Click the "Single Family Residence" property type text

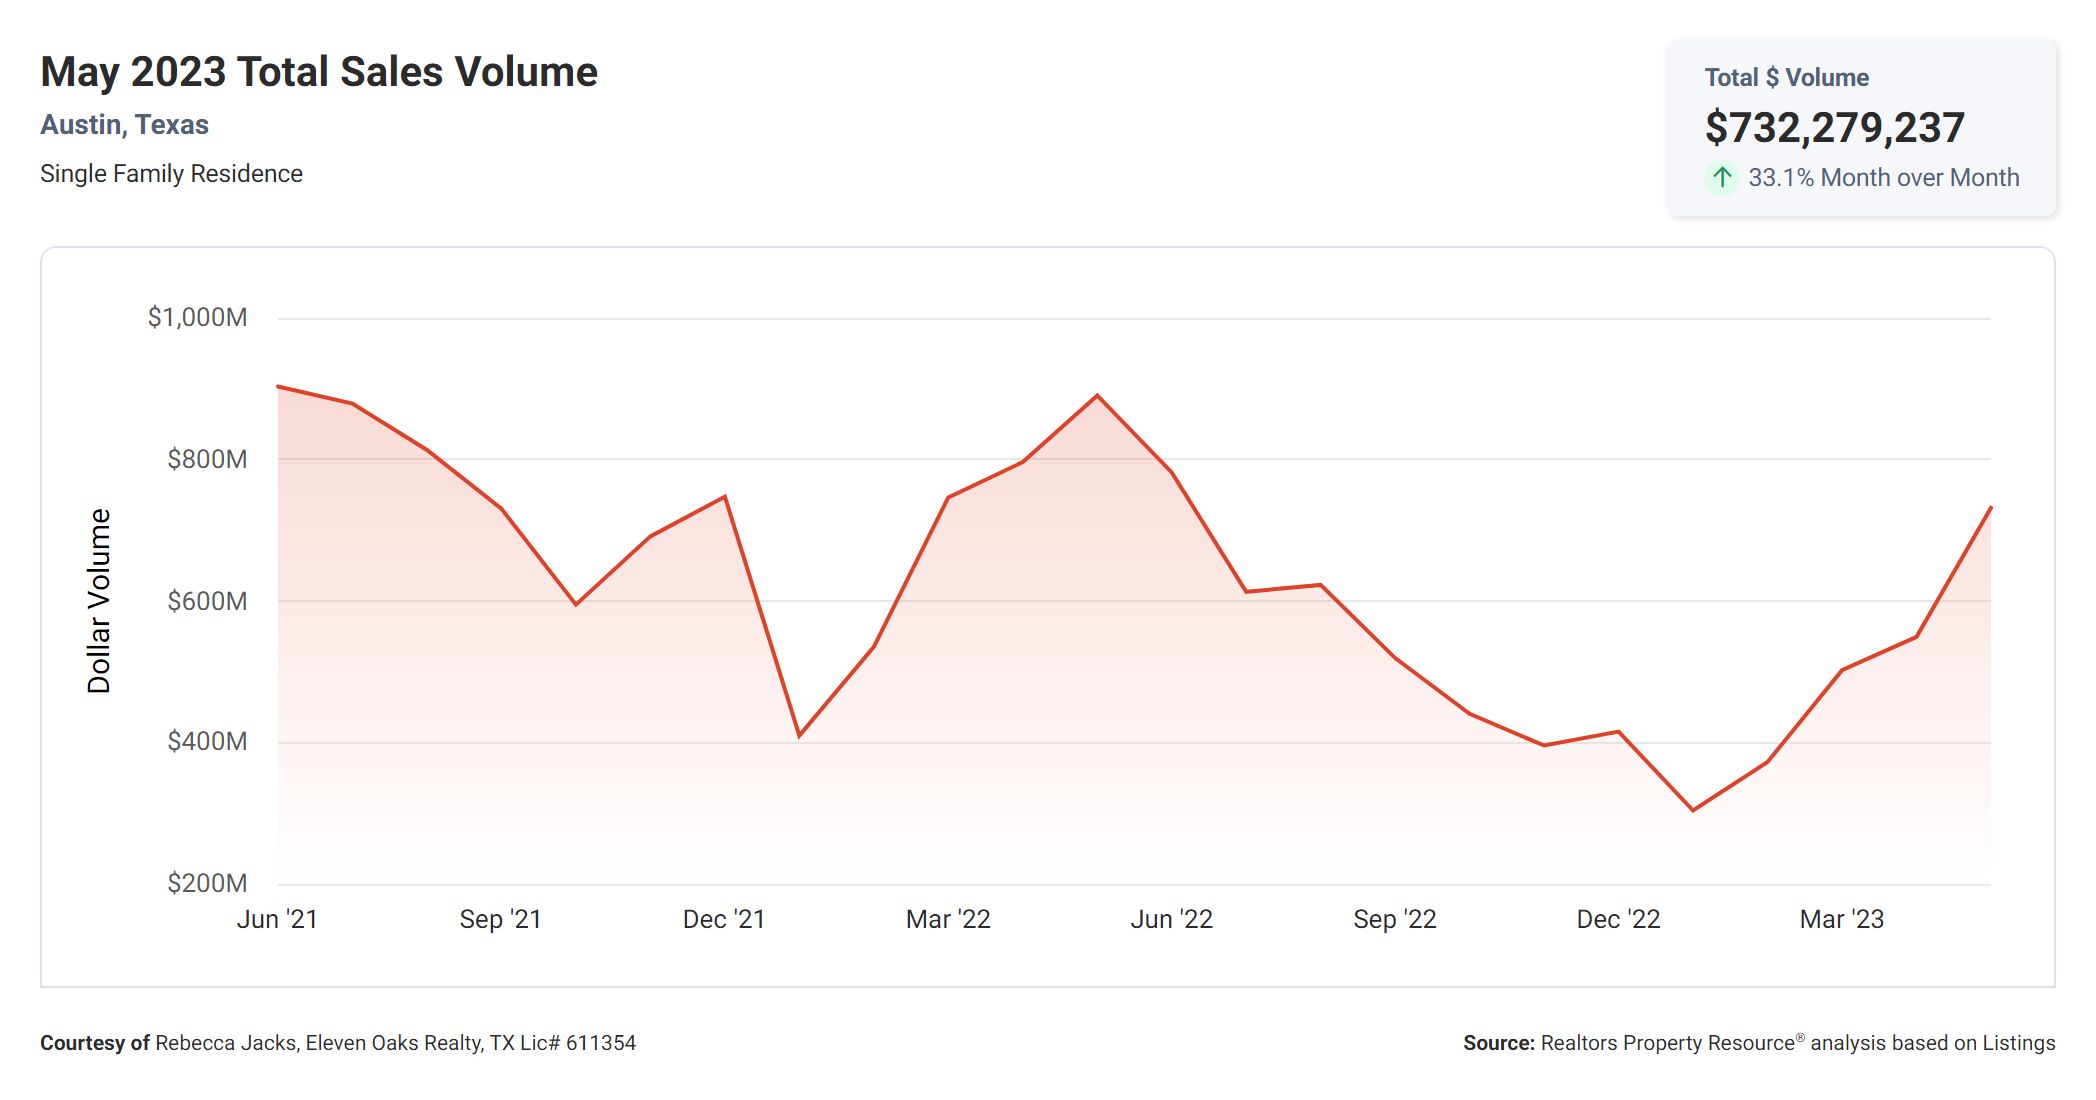pyautogui.click(x=171, y=174)
